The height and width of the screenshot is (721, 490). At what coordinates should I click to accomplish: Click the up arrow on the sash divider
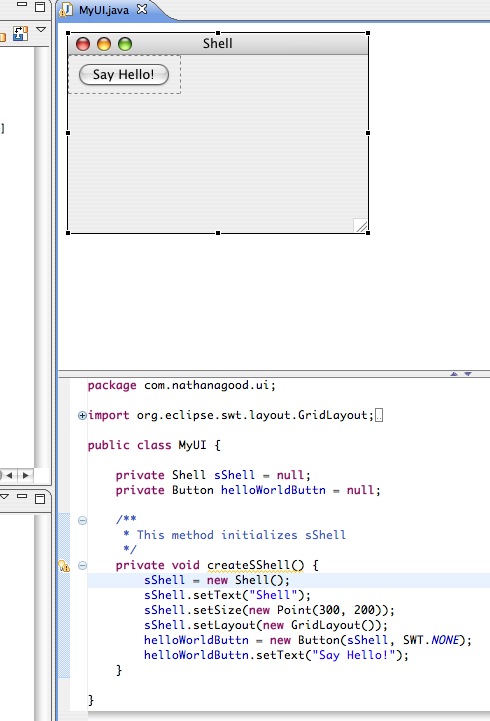(x=454, y=374)
